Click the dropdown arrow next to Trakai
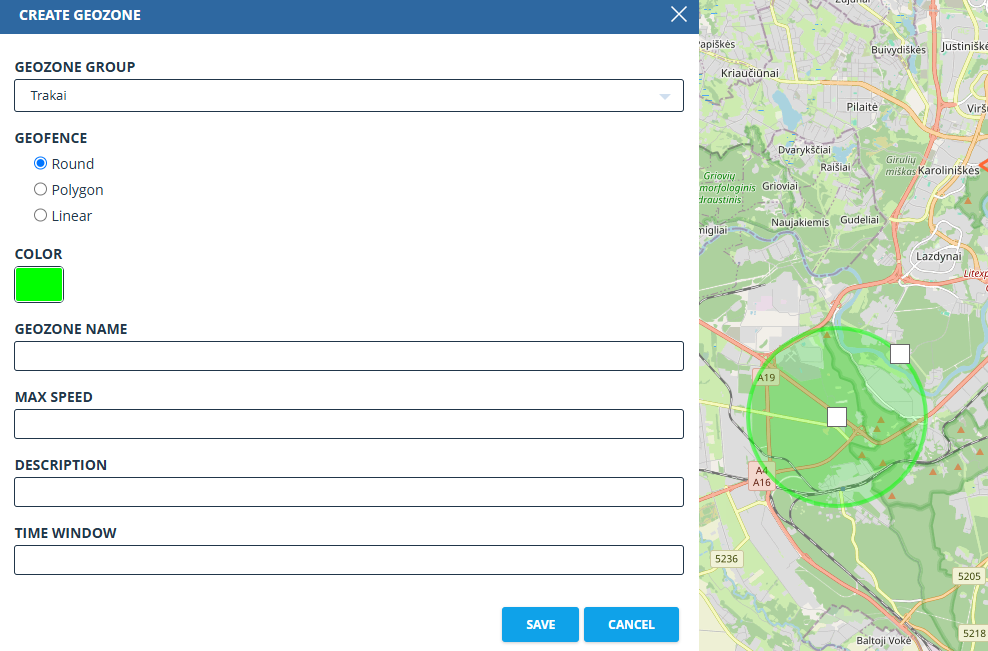The image size is (988, 651). click(664, 95)
